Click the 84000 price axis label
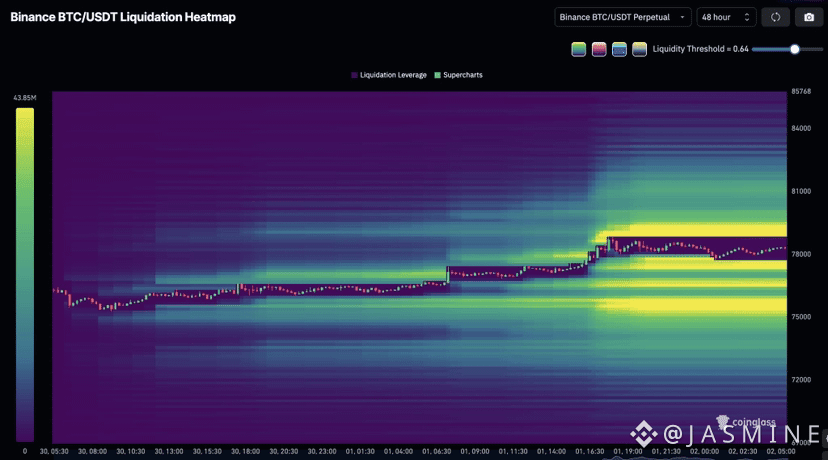The width and height of the screenshot is (828, 460). [x=801, y=128]
